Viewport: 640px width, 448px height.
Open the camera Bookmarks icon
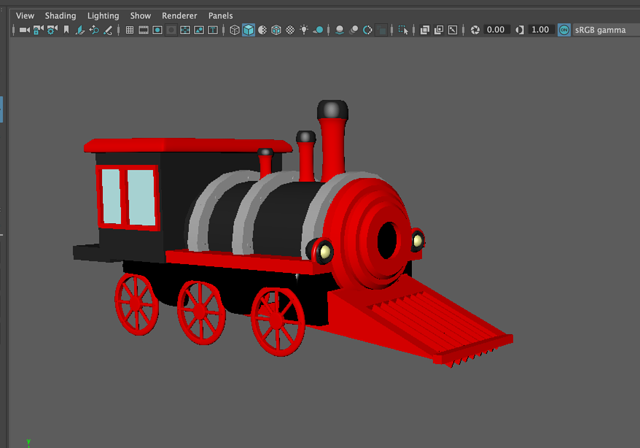click(67, 30)
